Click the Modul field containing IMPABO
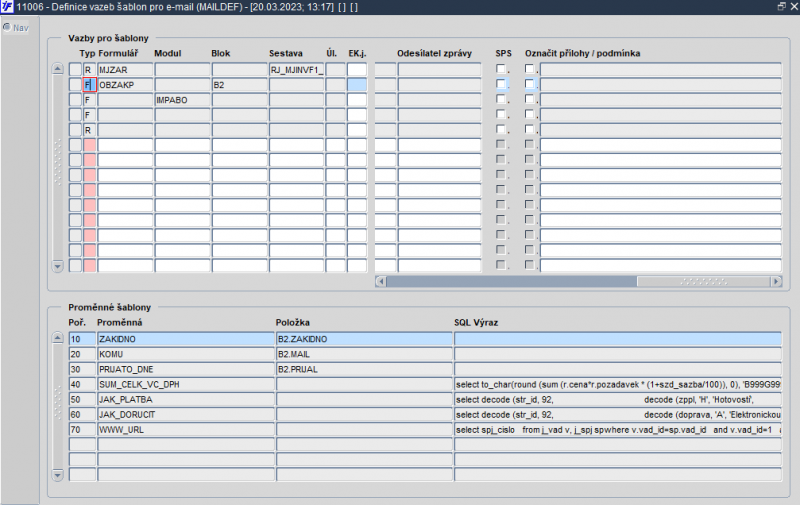800x505 pixels. tap(181, 100)
